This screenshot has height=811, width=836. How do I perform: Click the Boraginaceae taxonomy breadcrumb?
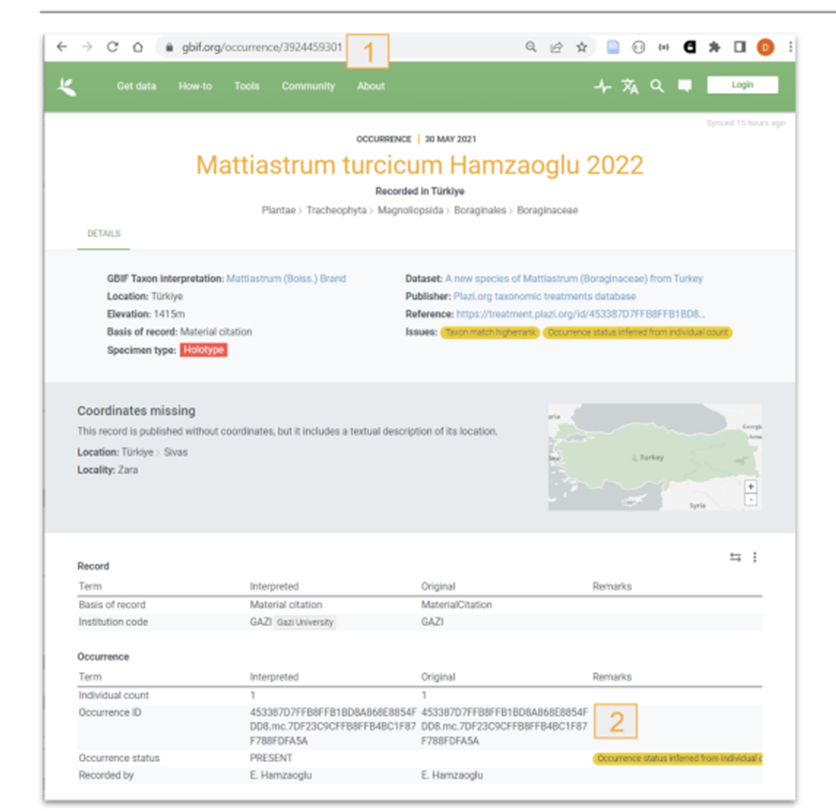pos(547,210)
